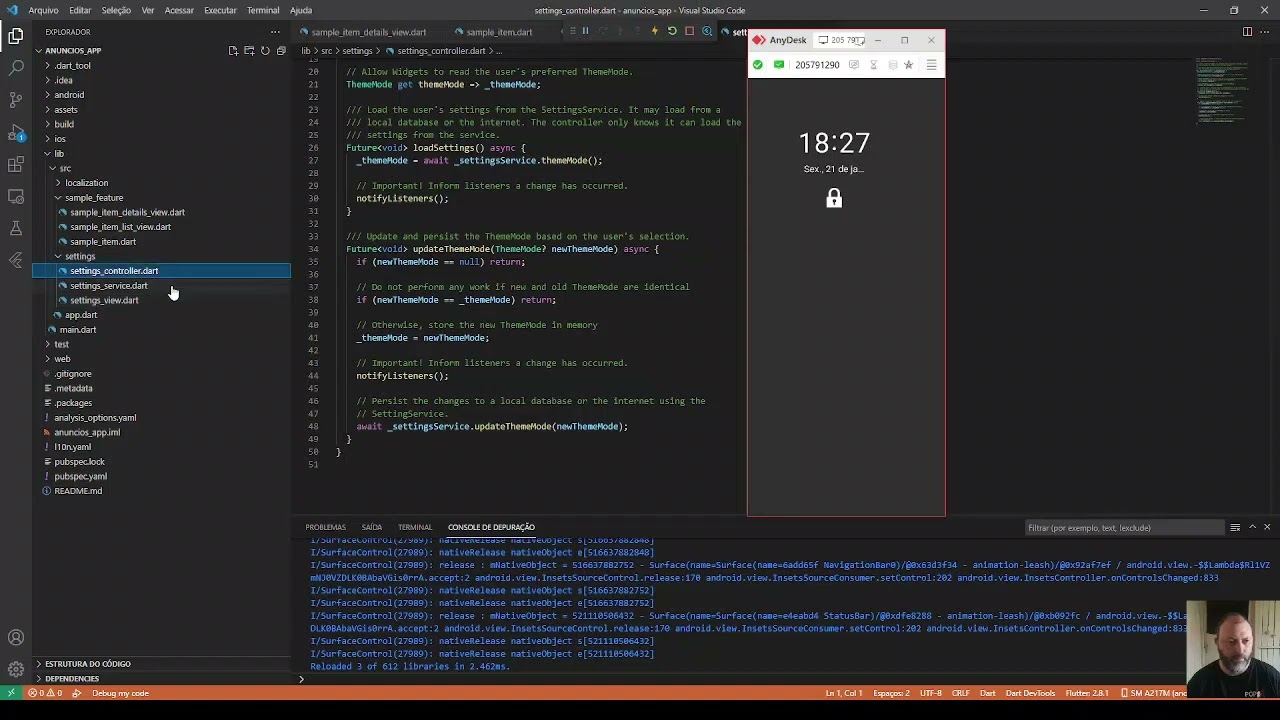
Task: Open the Run and Debug view
Action: (16, 132)
